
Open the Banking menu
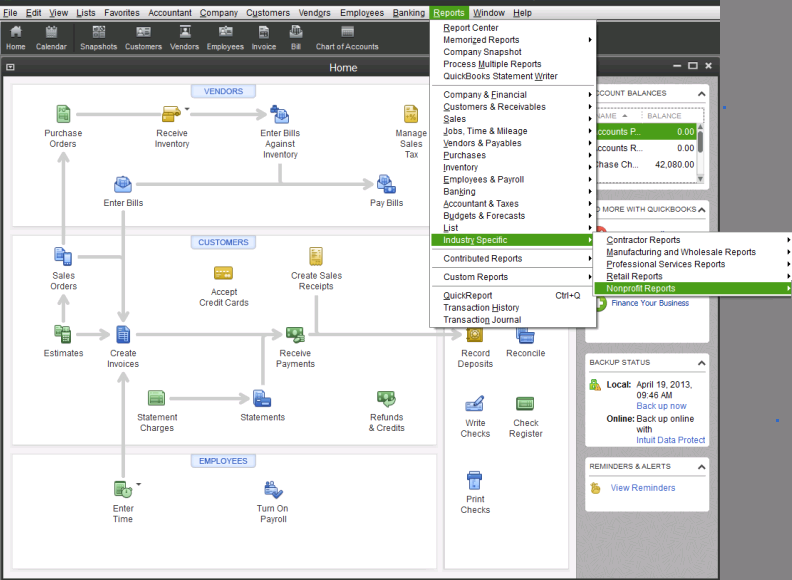(x=409, y=13)
